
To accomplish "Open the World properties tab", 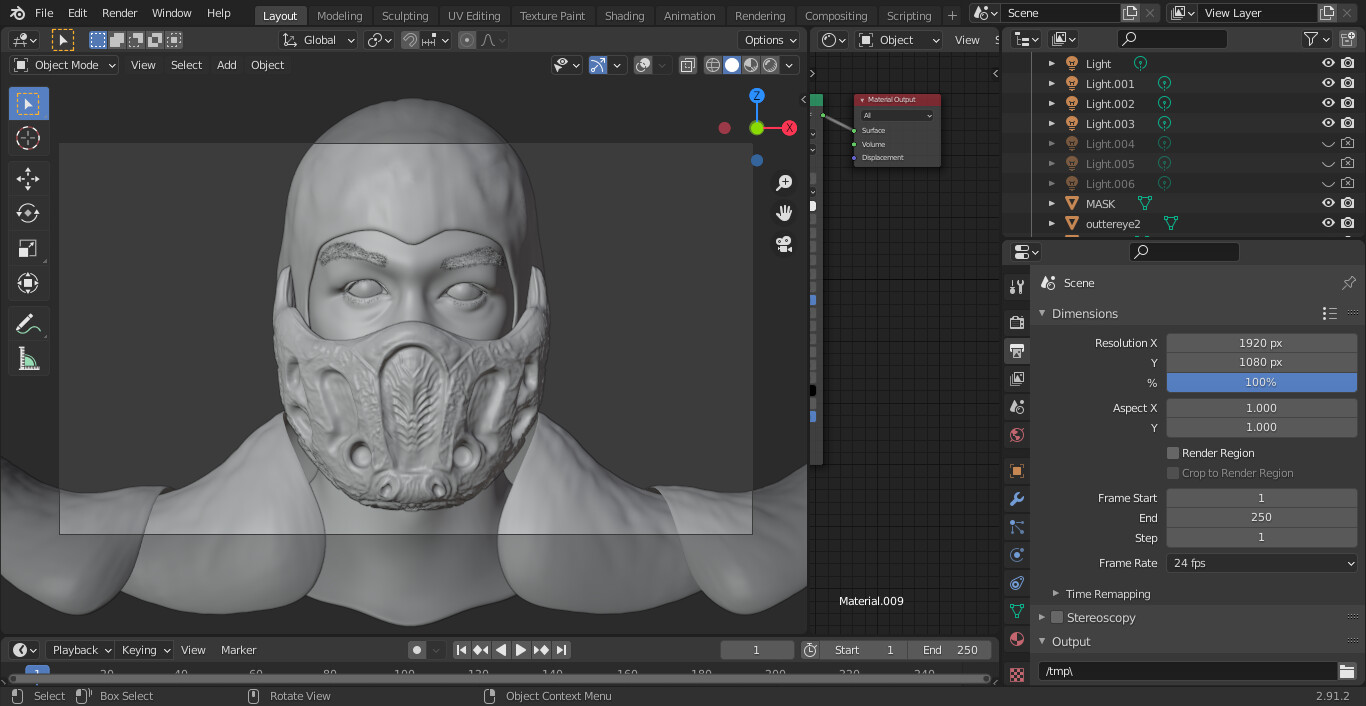I will pos(1017,434).
